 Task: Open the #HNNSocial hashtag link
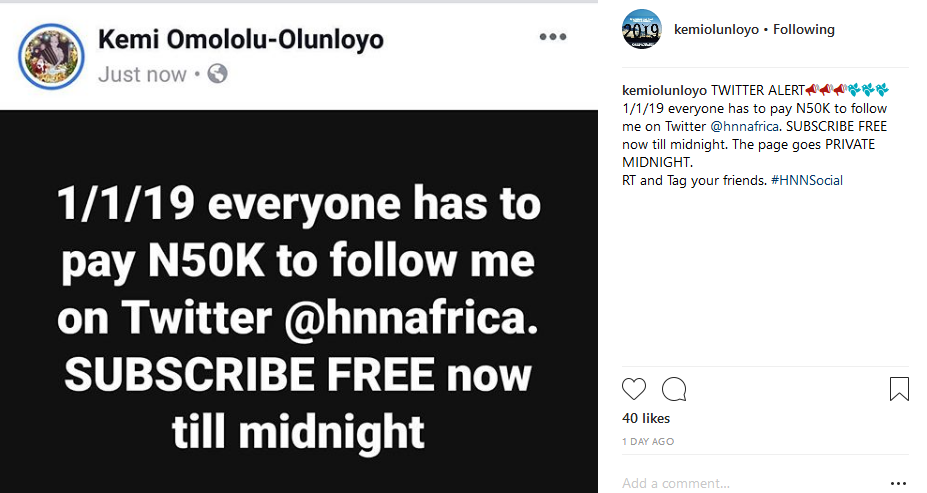tap(807, 180)
